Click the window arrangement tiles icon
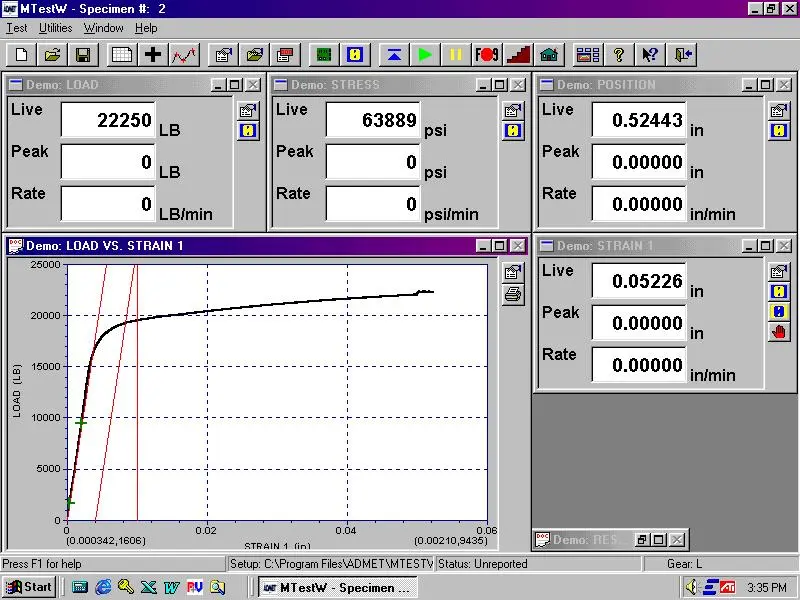The width and height of the screenshot is (800, 600). coord(588,54)
